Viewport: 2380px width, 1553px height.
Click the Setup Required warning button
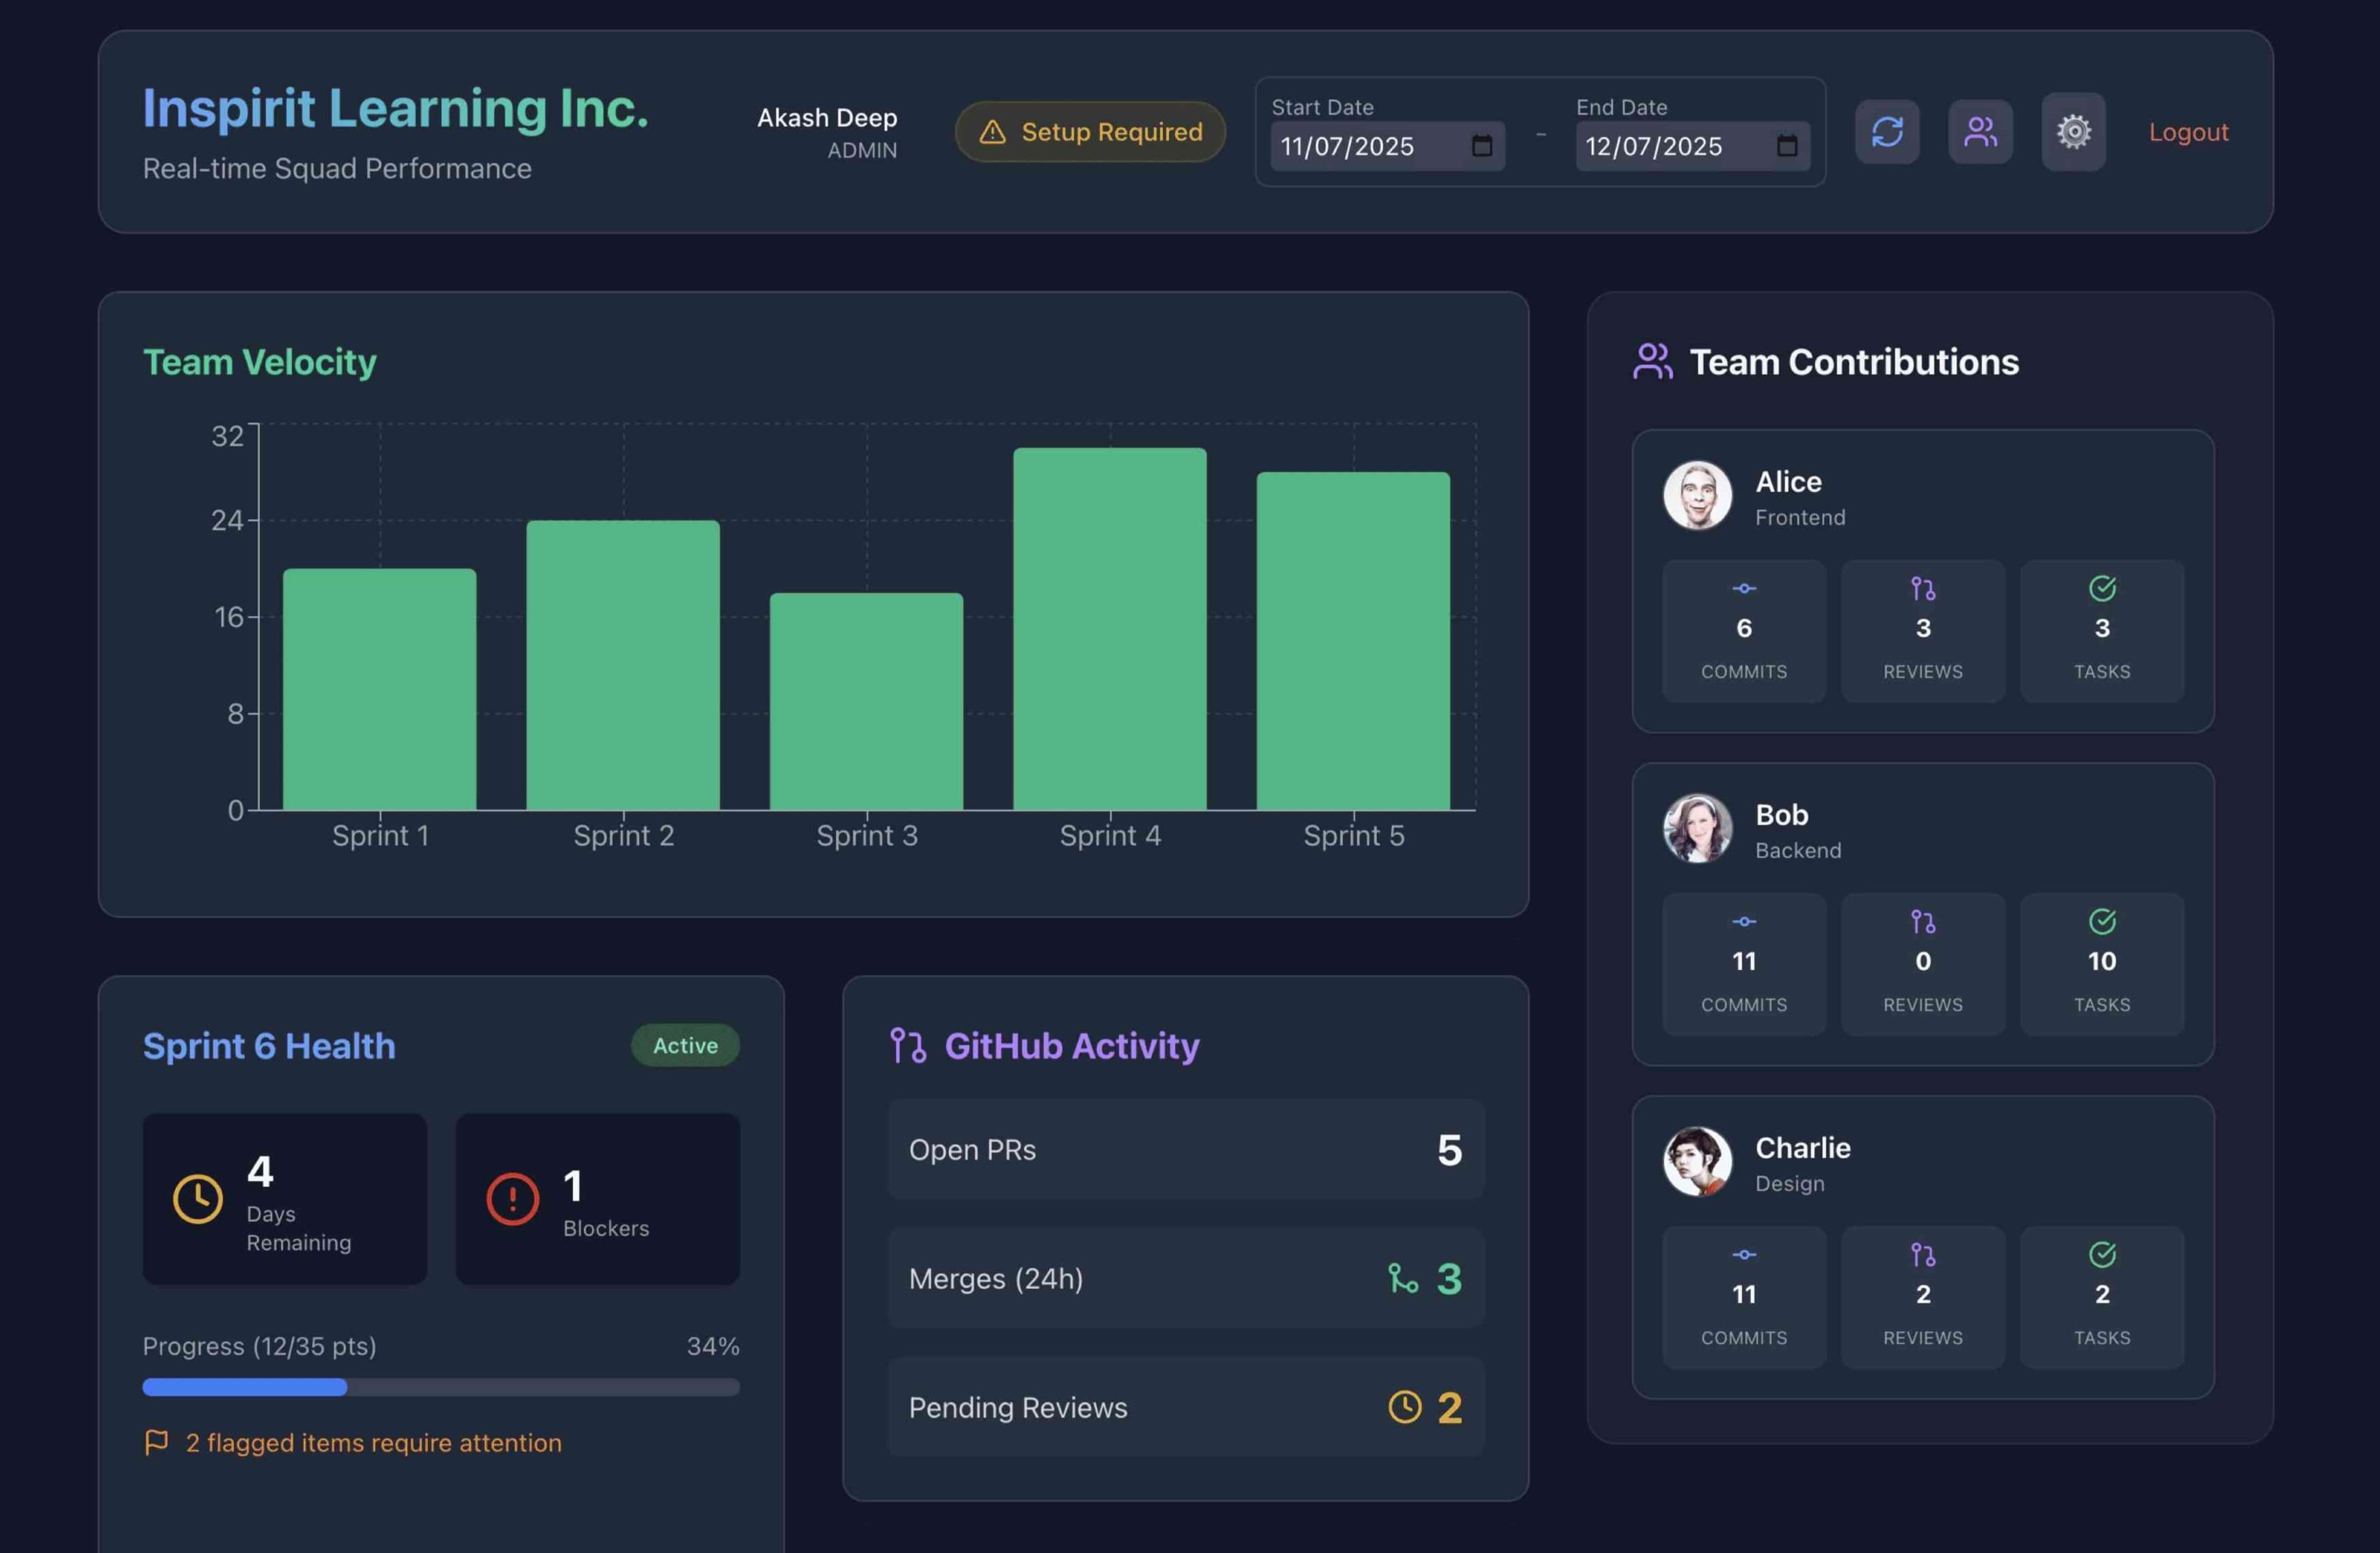click(x=1089, y=131)
